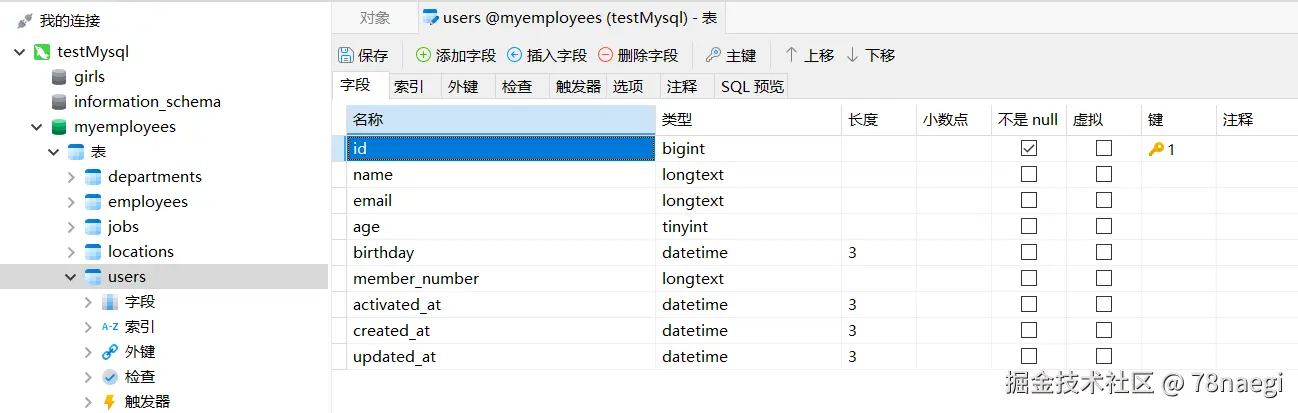This screenshot has width=1298, height=413.
Task: Save the table with 保存 button
Action: coord(363,55)
